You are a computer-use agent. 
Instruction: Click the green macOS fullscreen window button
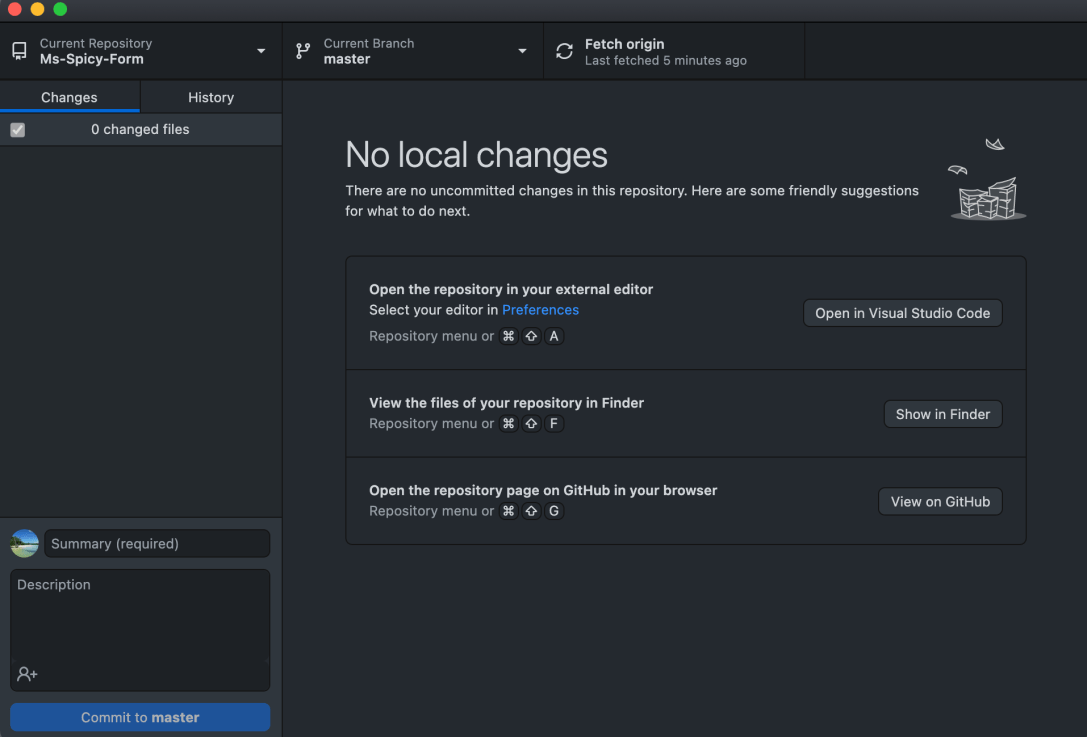pyautogui.click(x=60, y=9)
